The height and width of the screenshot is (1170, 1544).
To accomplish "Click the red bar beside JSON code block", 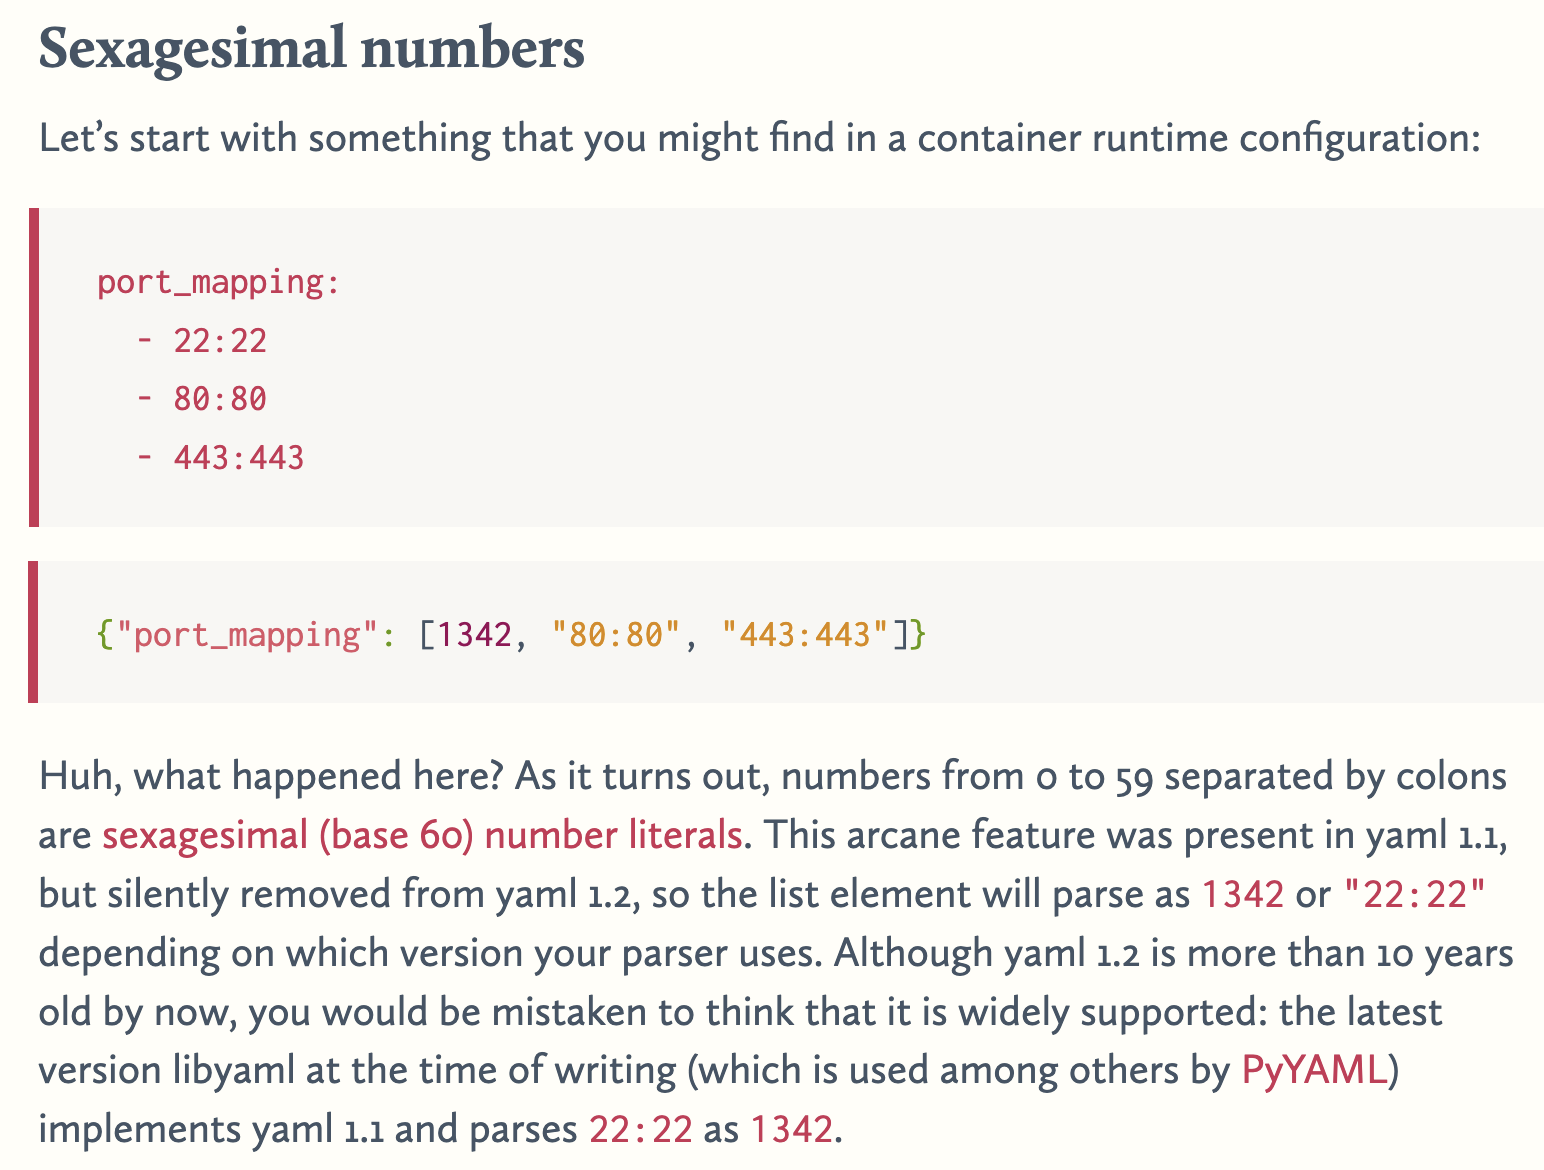I will point(34,632).
